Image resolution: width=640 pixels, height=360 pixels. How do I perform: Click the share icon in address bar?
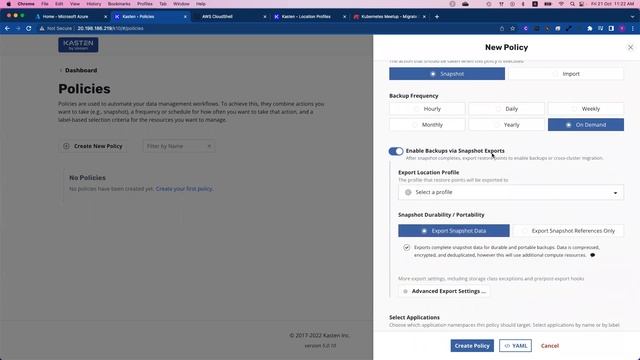pos(502,29)
